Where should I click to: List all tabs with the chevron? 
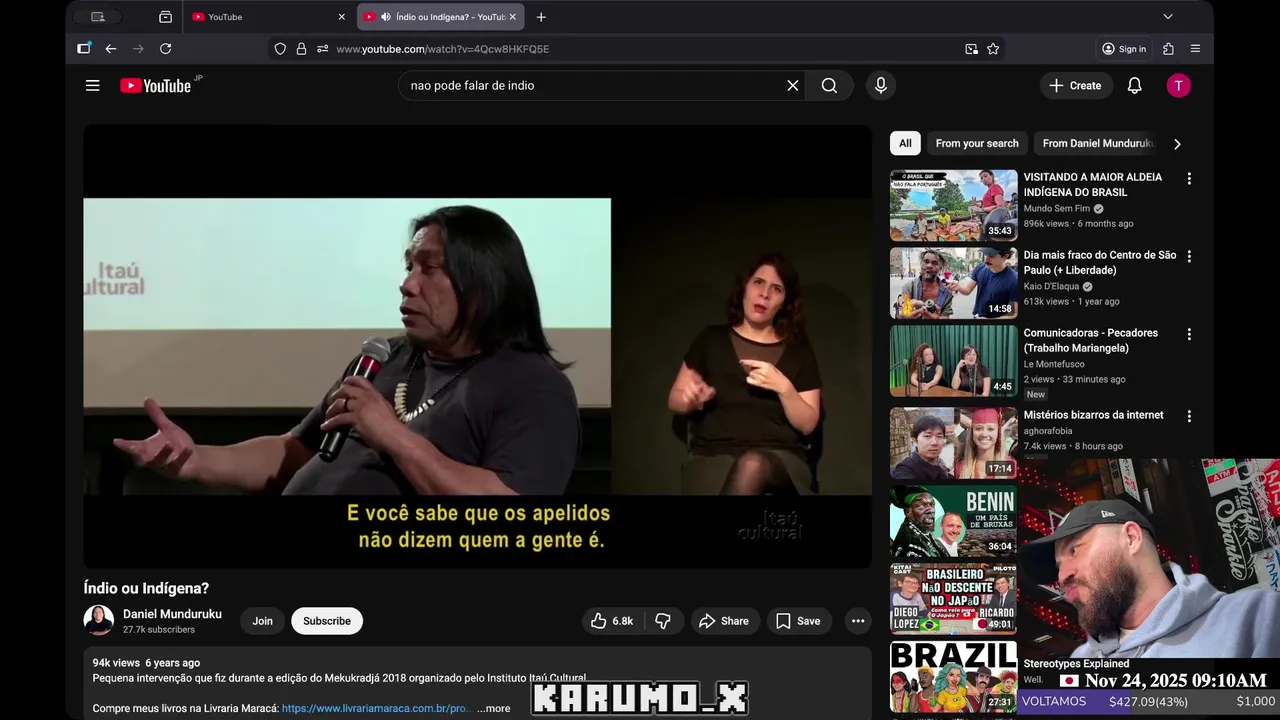click(1167, 17)
